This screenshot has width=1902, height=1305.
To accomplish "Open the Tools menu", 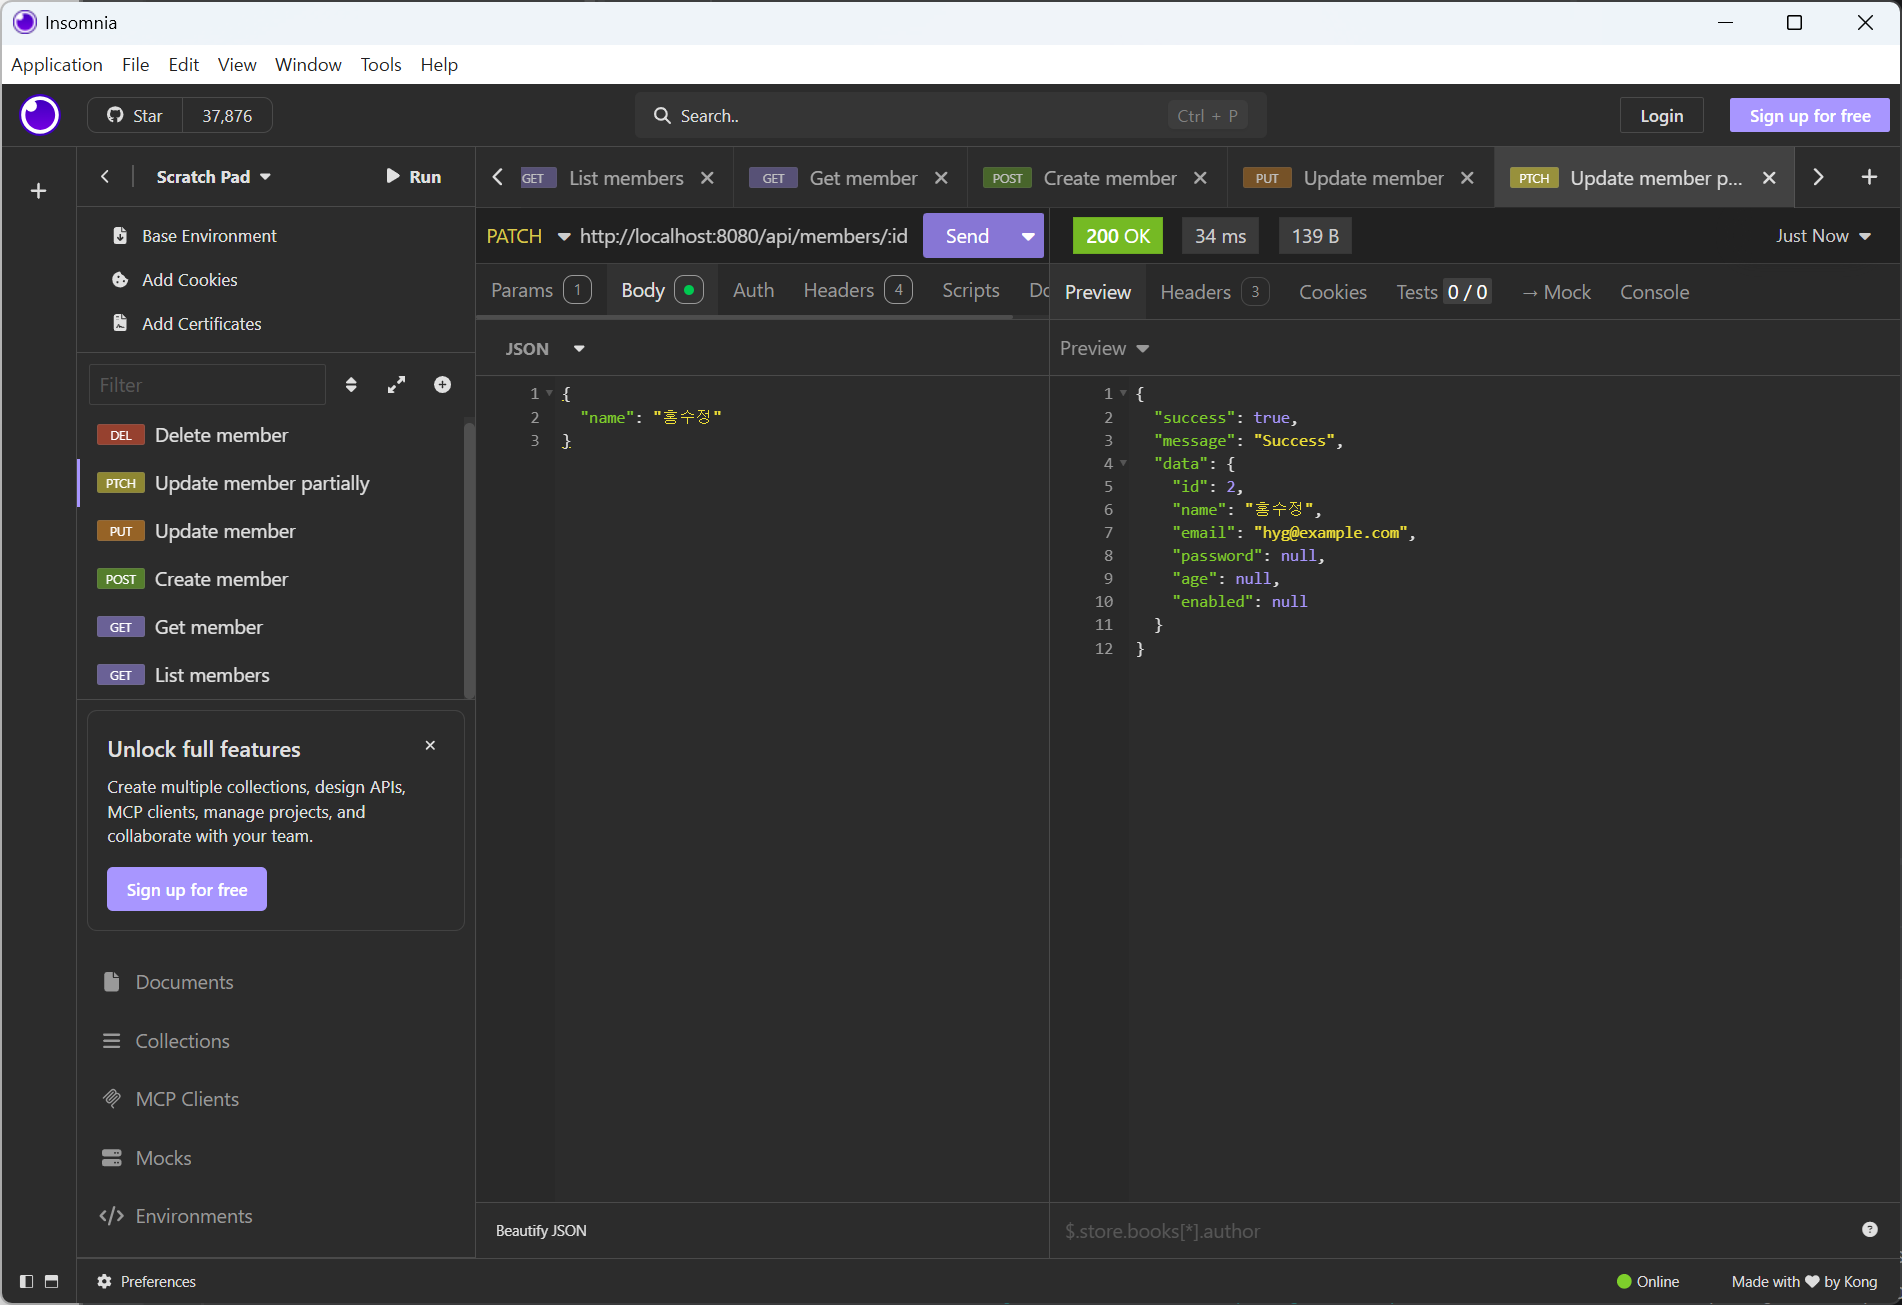I will click(x=380, y=65).
